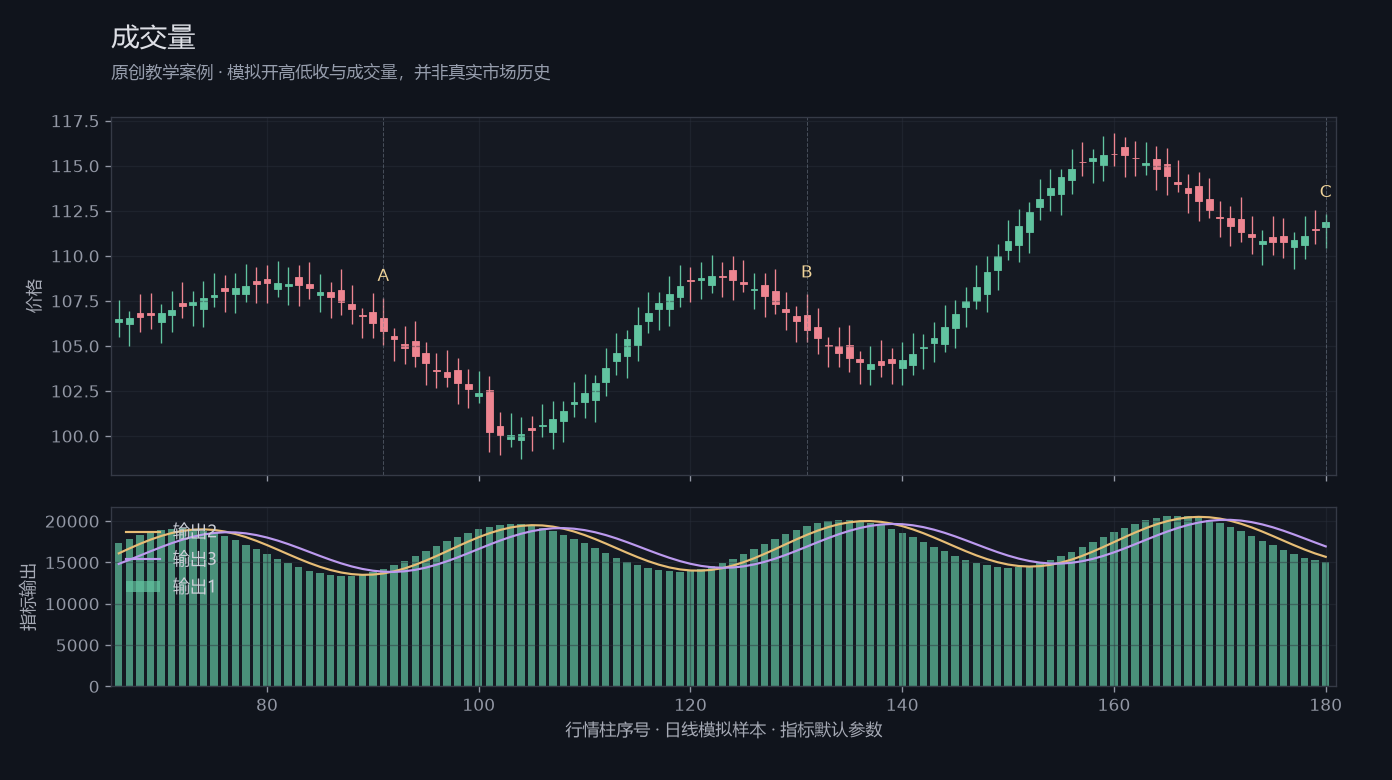Select the 输出3 legend label

[x=195, y=559]
